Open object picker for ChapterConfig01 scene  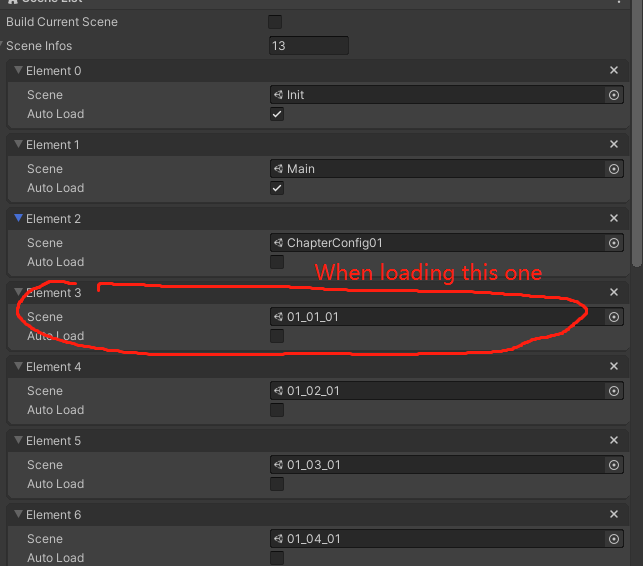614,243
